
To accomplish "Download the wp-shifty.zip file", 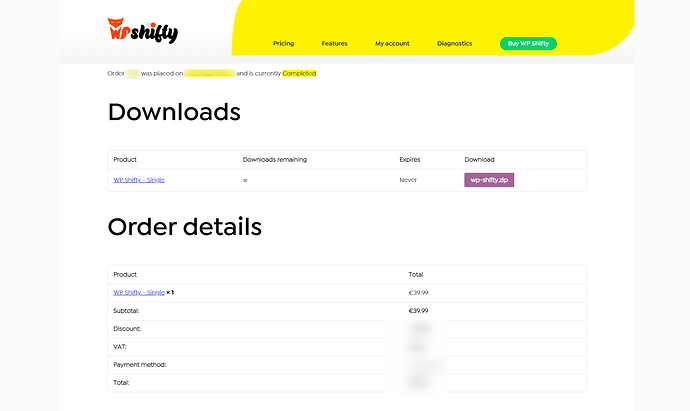I will pyautogui.click(x=489, y=180).
